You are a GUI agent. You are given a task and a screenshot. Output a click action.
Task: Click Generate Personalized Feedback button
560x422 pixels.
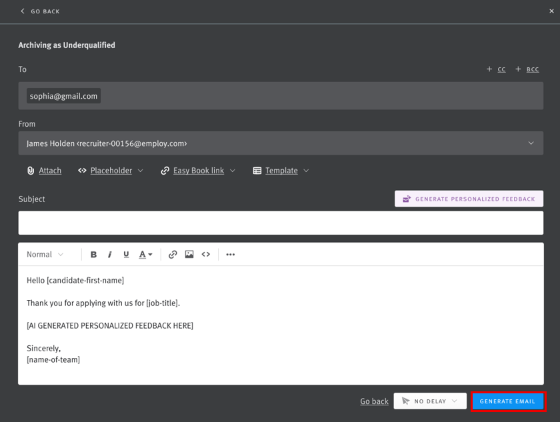(469, 199)
